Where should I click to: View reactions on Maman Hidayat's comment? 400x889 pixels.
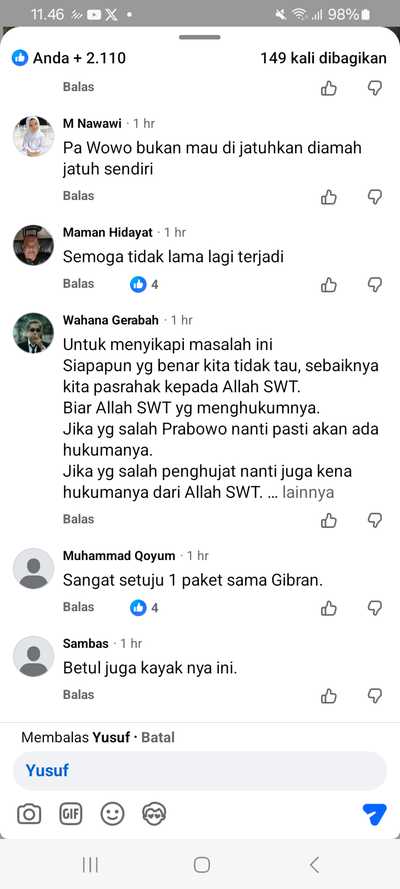[144, 284]
